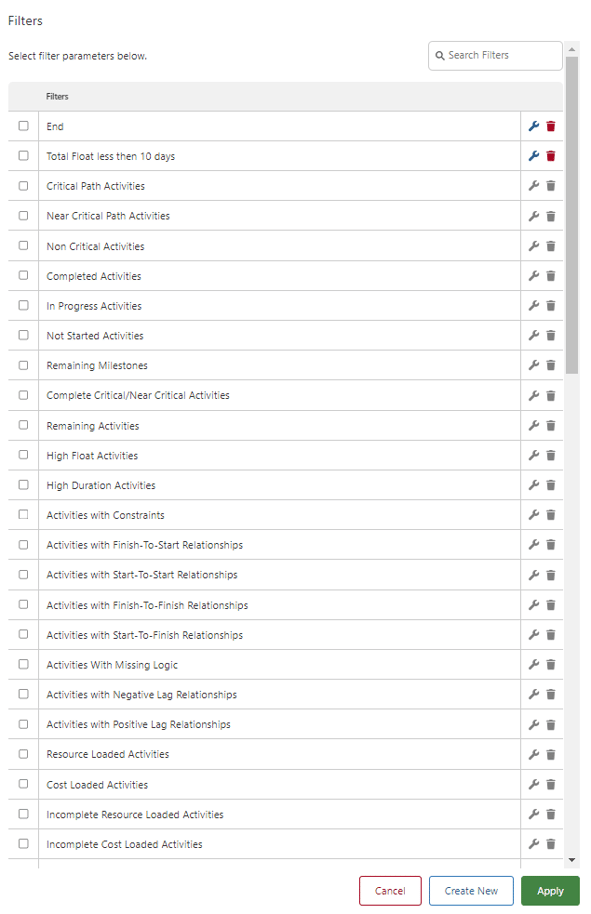591x914 pixels.
Task: Focus the Search Filters input field
Action: click(x=495, y=55)
